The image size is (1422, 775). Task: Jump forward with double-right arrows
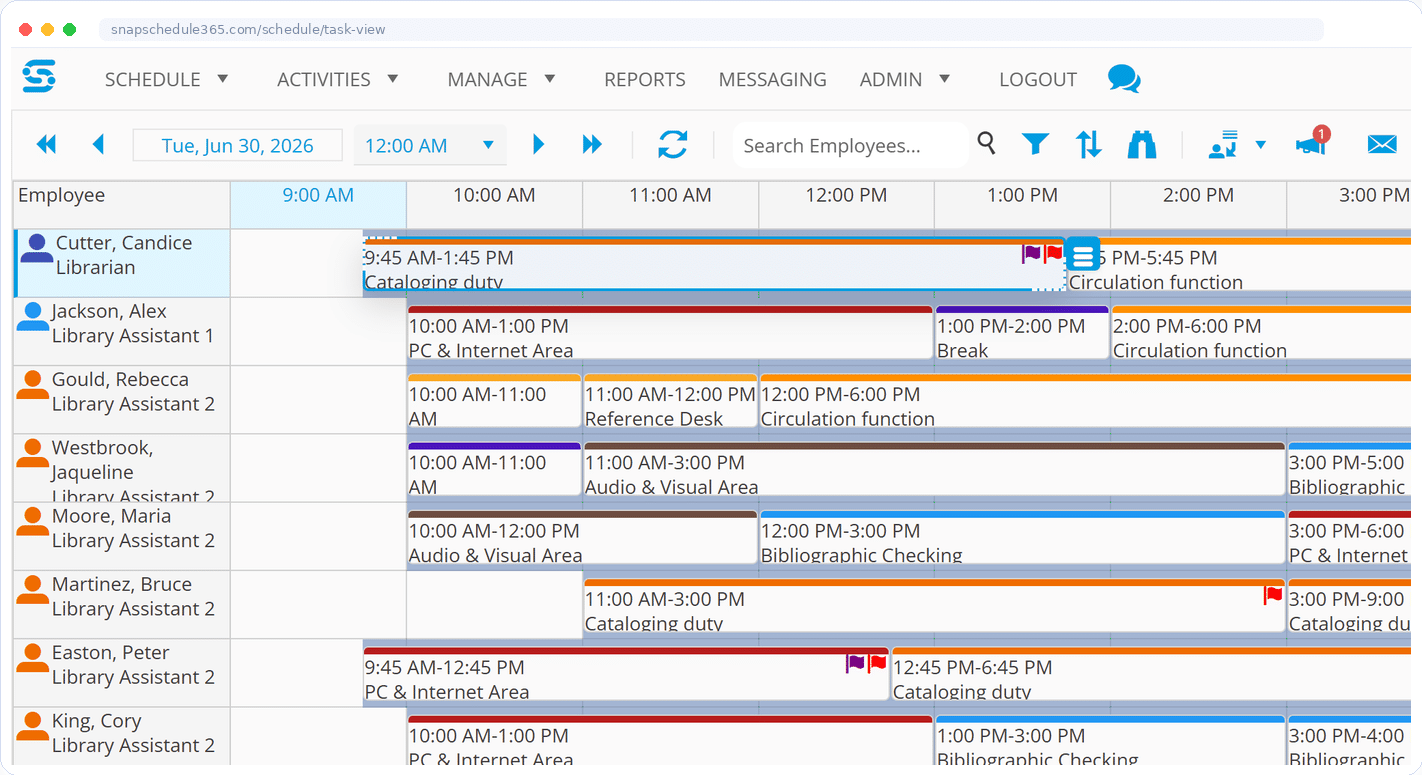point(592,145)
